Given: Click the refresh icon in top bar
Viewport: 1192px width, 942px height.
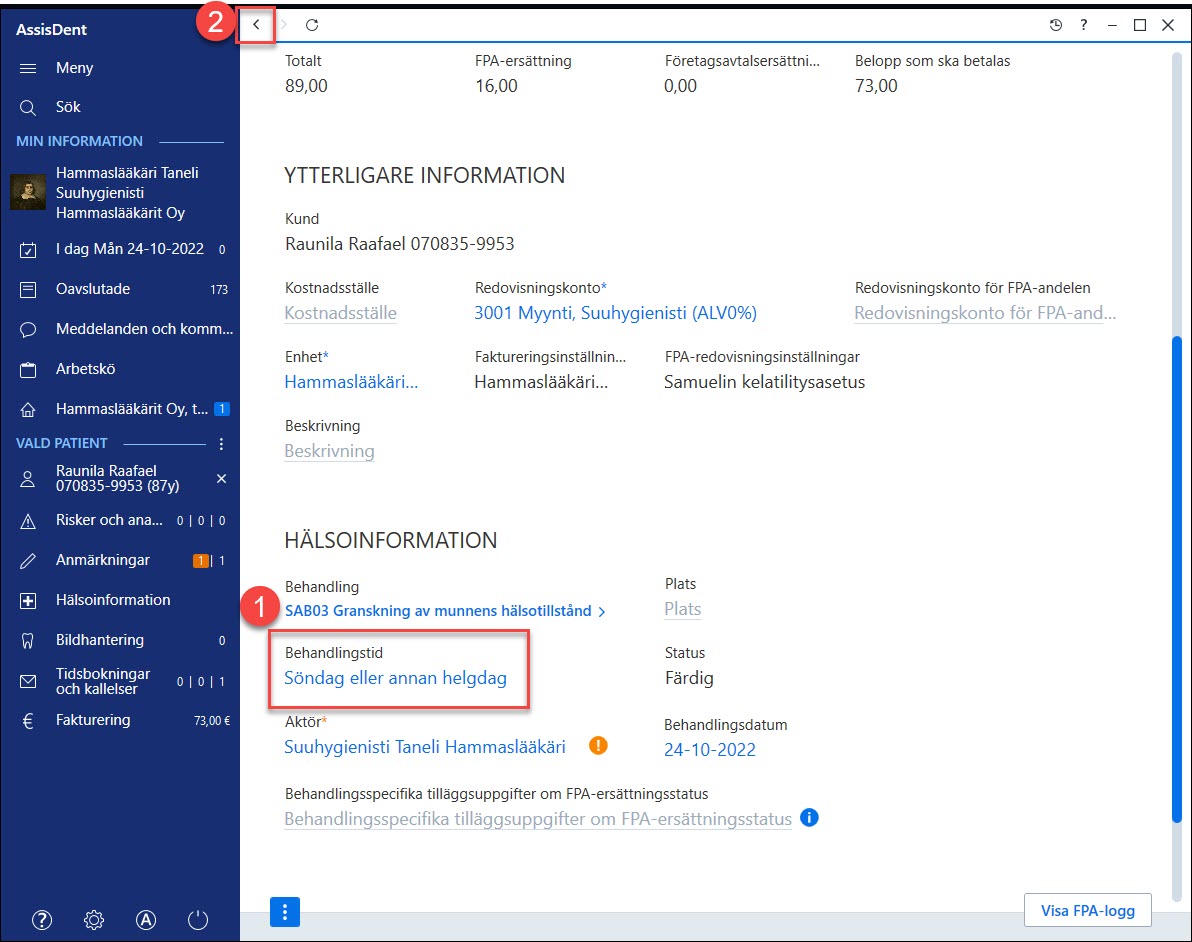Looking at the screenshot, I should pos(312,25).
